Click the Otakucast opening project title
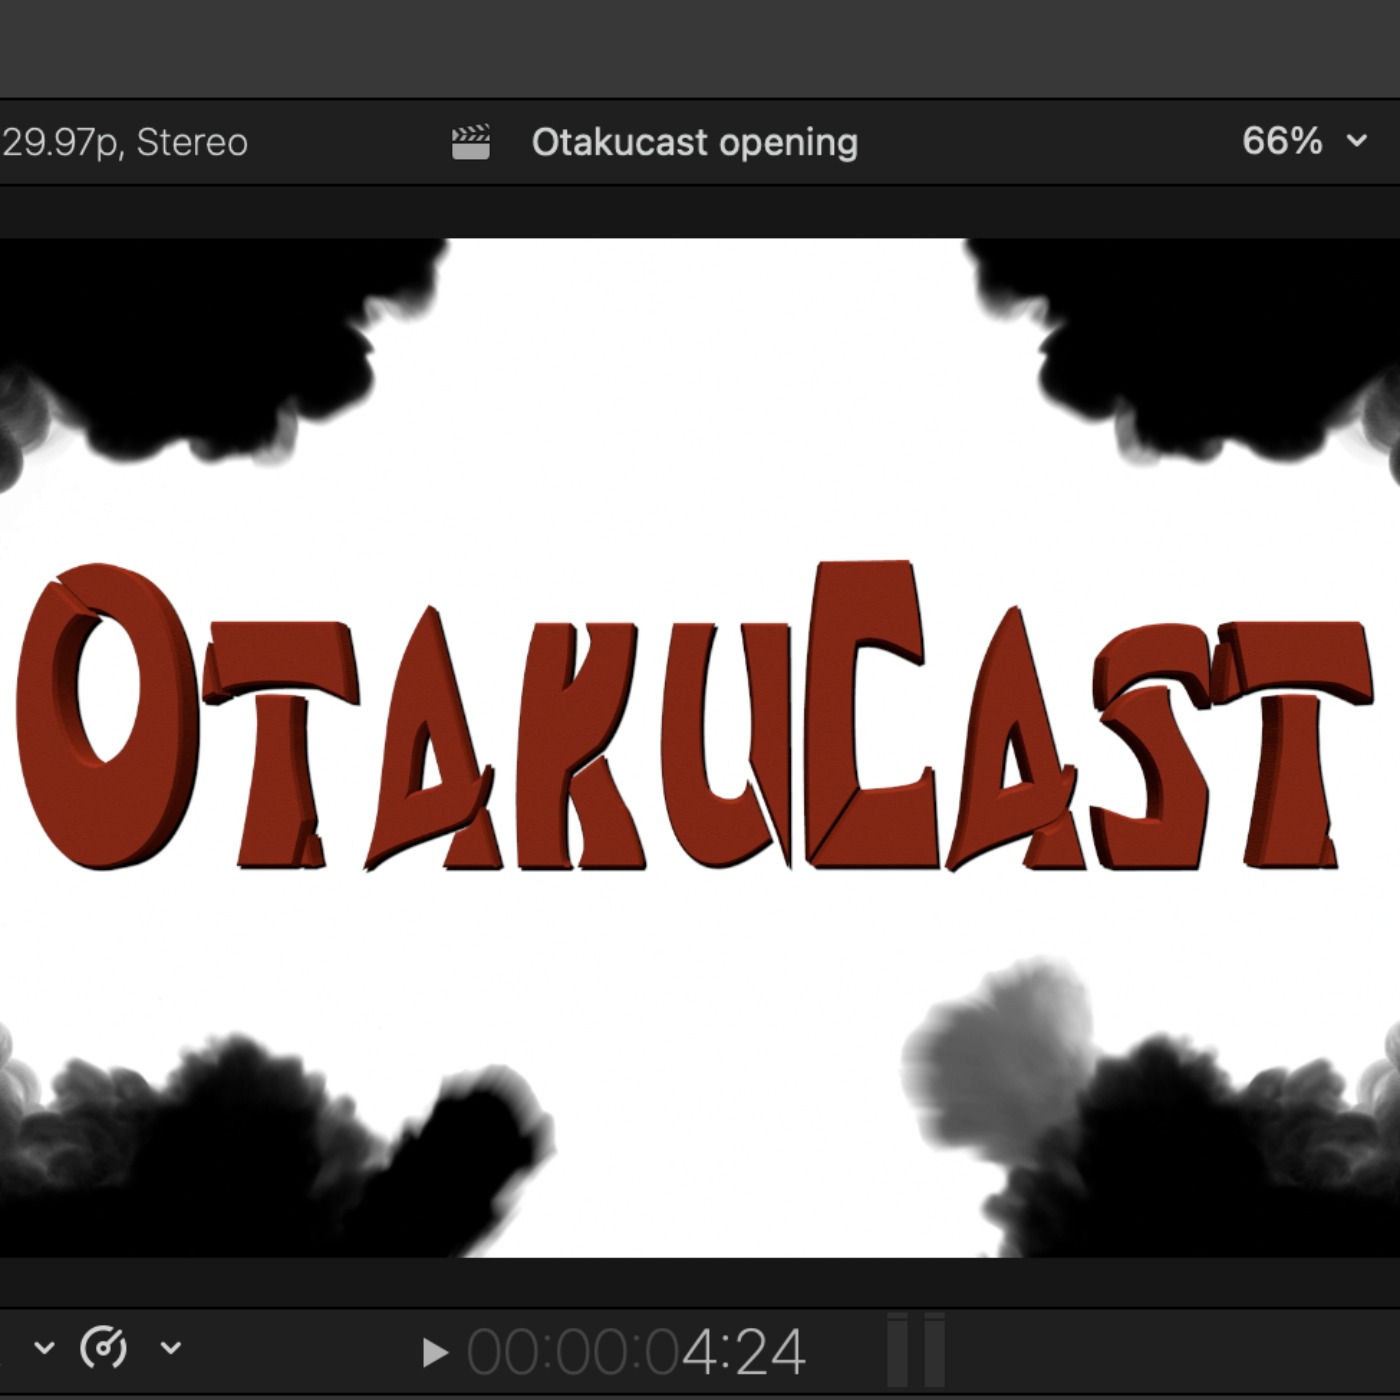This screenshot has height=1400, width=1400. pos(695,142)
